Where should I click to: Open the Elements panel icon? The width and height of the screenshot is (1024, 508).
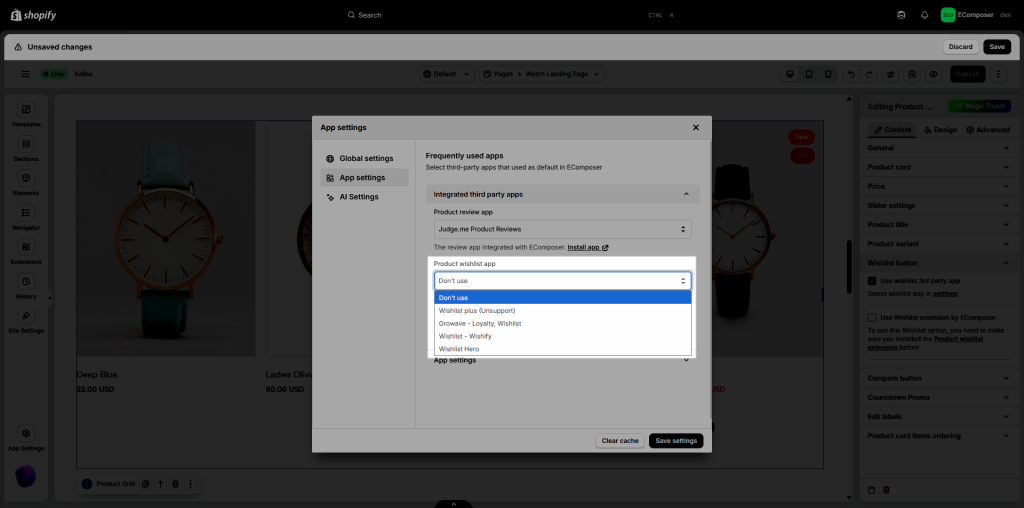(26, 178)
